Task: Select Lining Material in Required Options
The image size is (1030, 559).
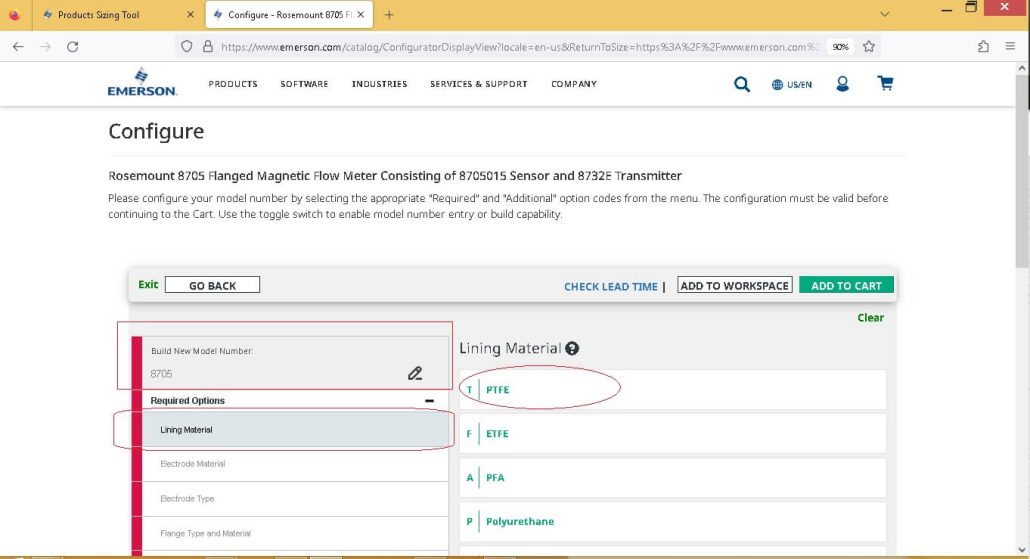Action: pyautogui.click(x=295, y=430)
